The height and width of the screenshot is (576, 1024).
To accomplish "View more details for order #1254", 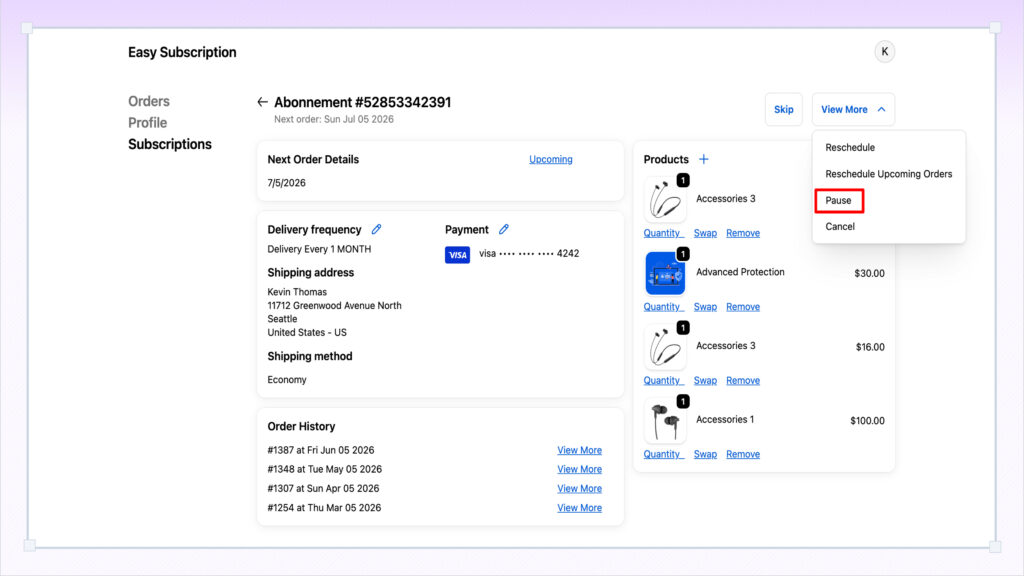I will pos(579,507).
